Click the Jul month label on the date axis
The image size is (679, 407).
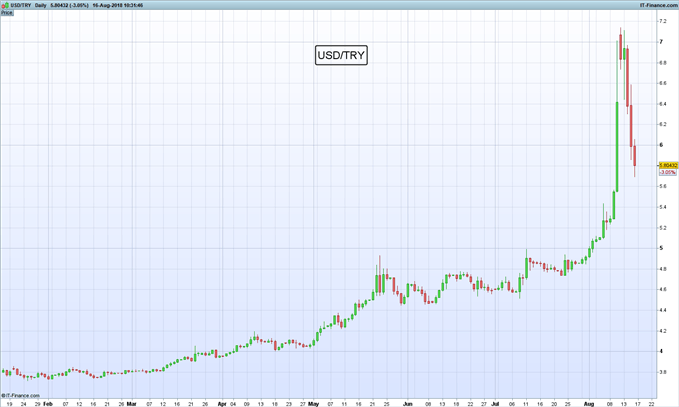tap(495, 404)
